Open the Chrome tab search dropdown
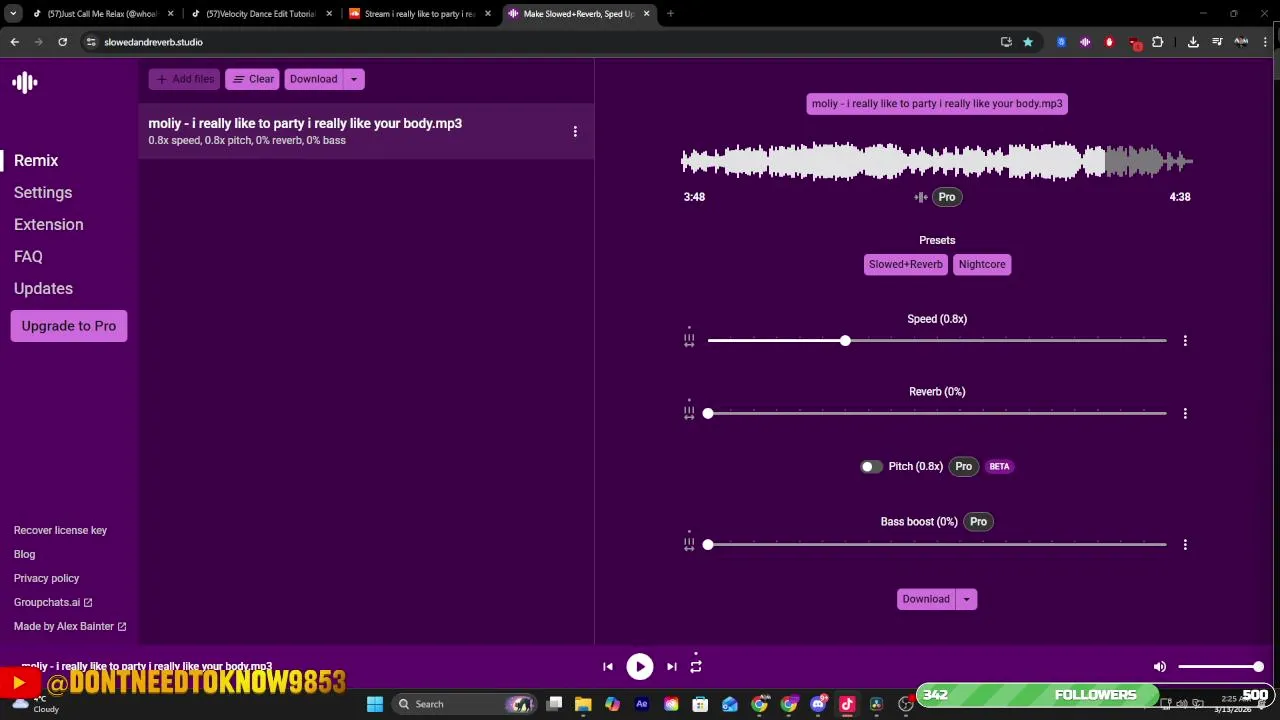Screen dimensions: 1280x720 pyautogui.click(x=13, y=14)
